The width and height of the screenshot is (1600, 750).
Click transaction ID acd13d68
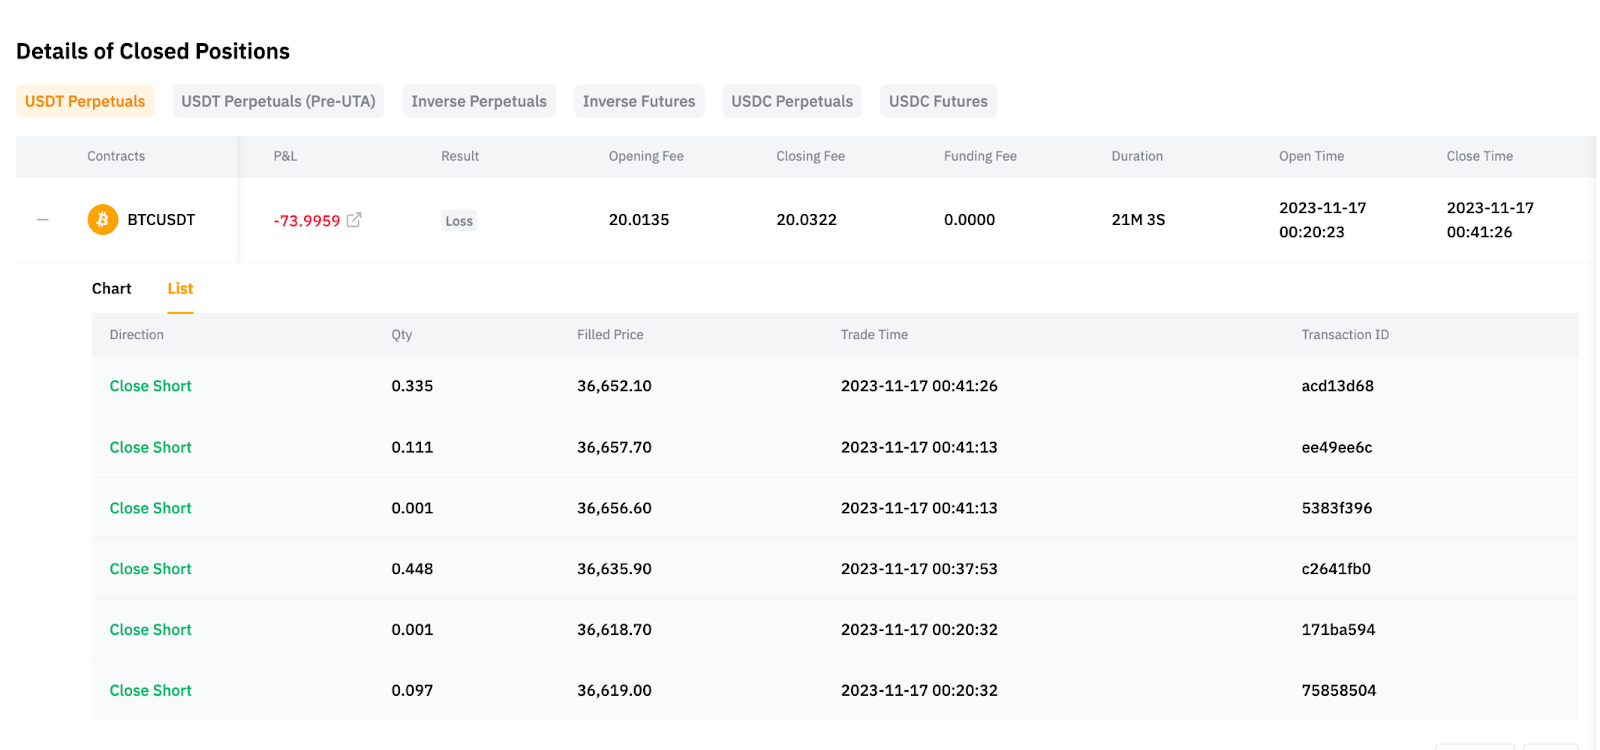click(1337, 386)
